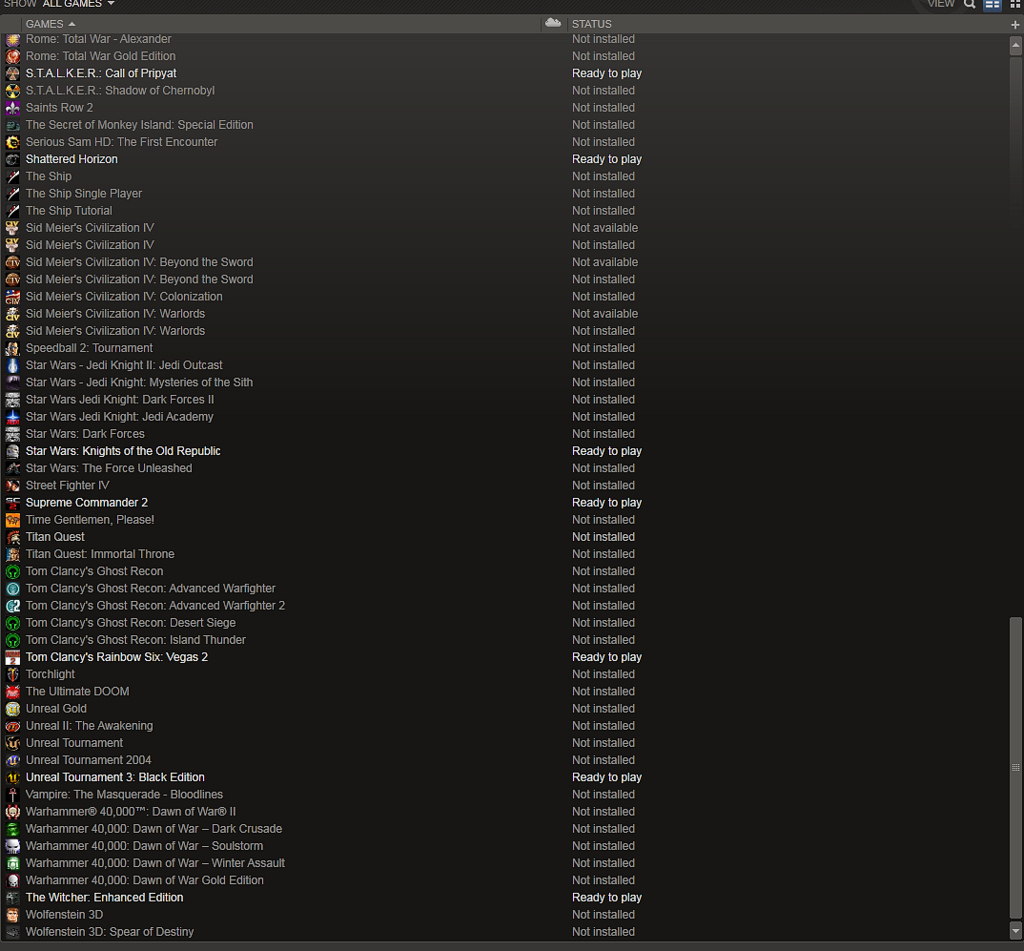Click the Knights of the Old Republic icon
The height and width of the screenshot is (951, 1024).
(12, 451)
